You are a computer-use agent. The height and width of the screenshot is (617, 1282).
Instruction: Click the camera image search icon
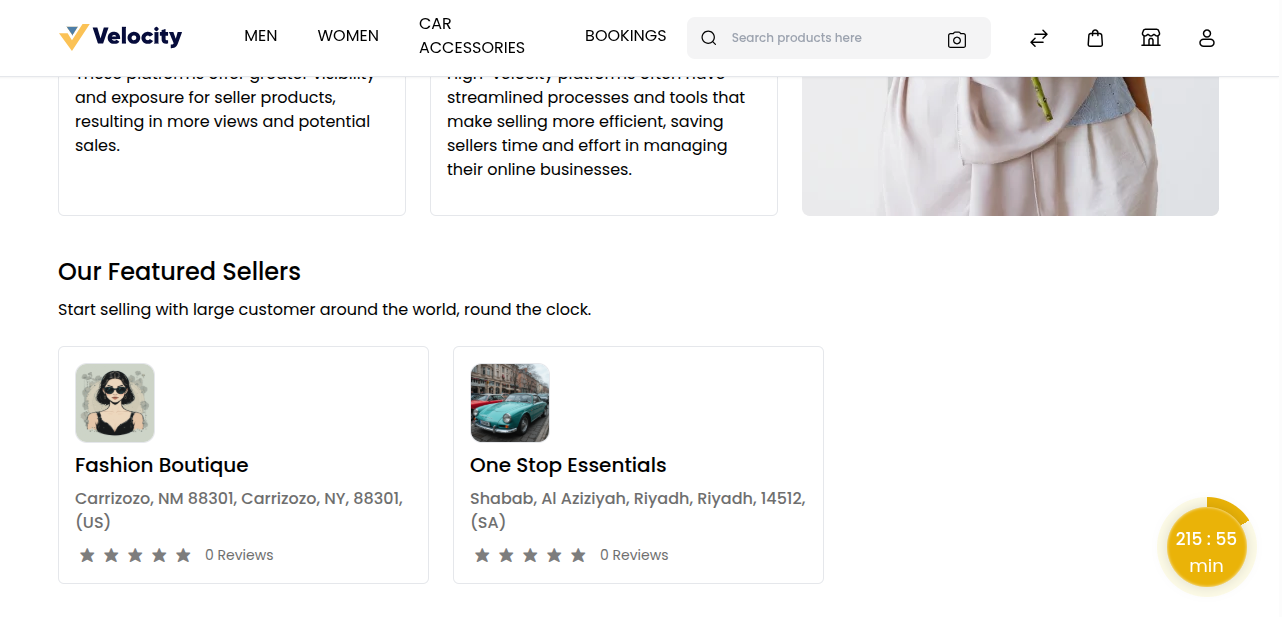click(x=956, y=39)
